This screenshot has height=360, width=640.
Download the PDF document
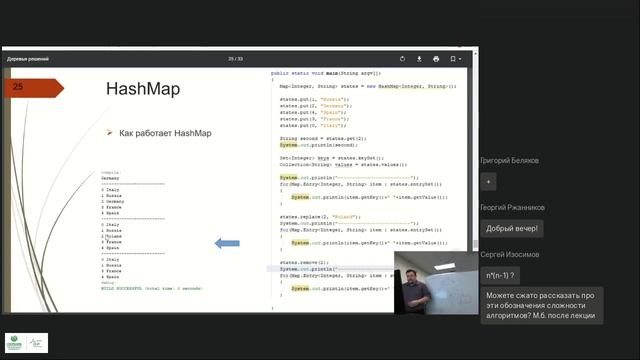(419, 59)
